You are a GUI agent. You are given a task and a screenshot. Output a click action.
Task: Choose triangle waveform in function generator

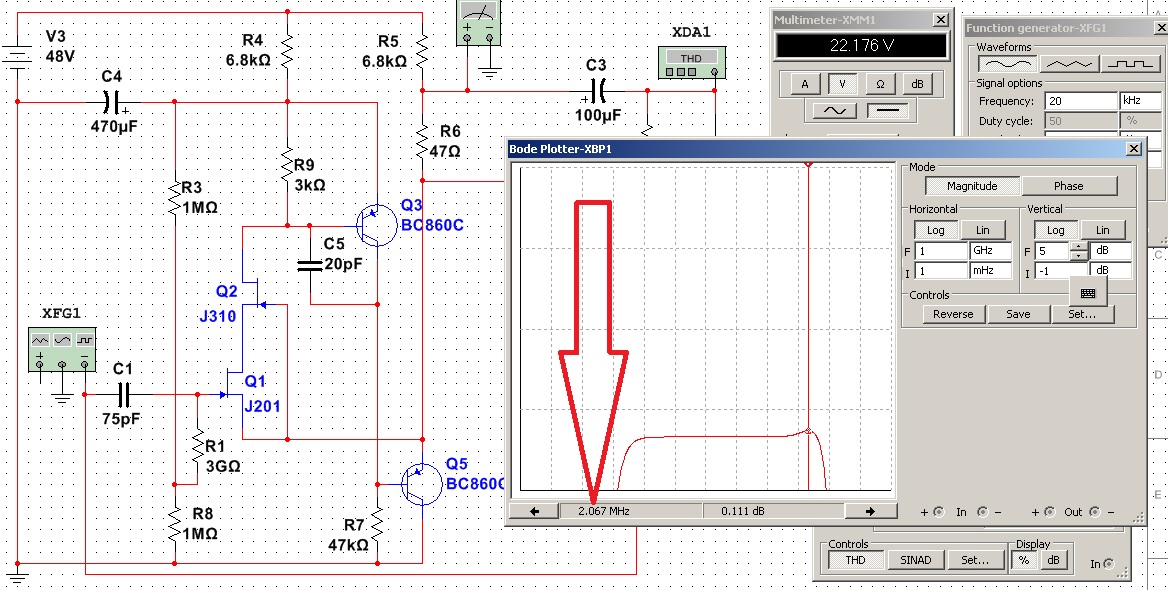click(1069, 65)
